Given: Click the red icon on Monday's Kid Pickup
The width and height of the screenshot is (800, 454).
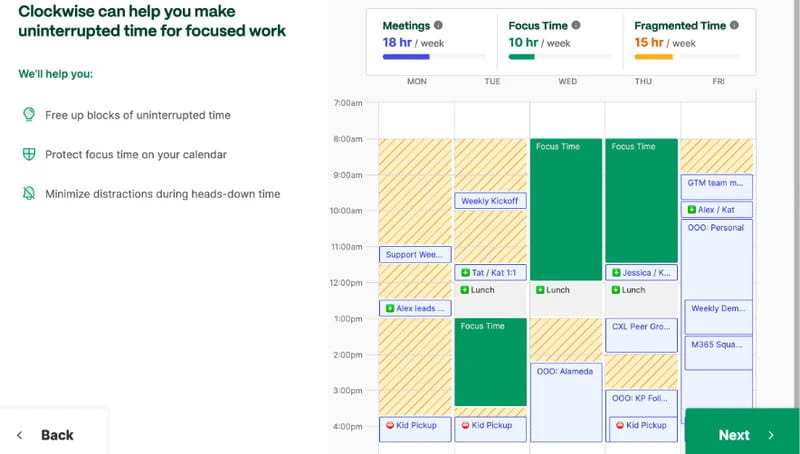Looking at the screenshot, I should click(x=390, y=425).
